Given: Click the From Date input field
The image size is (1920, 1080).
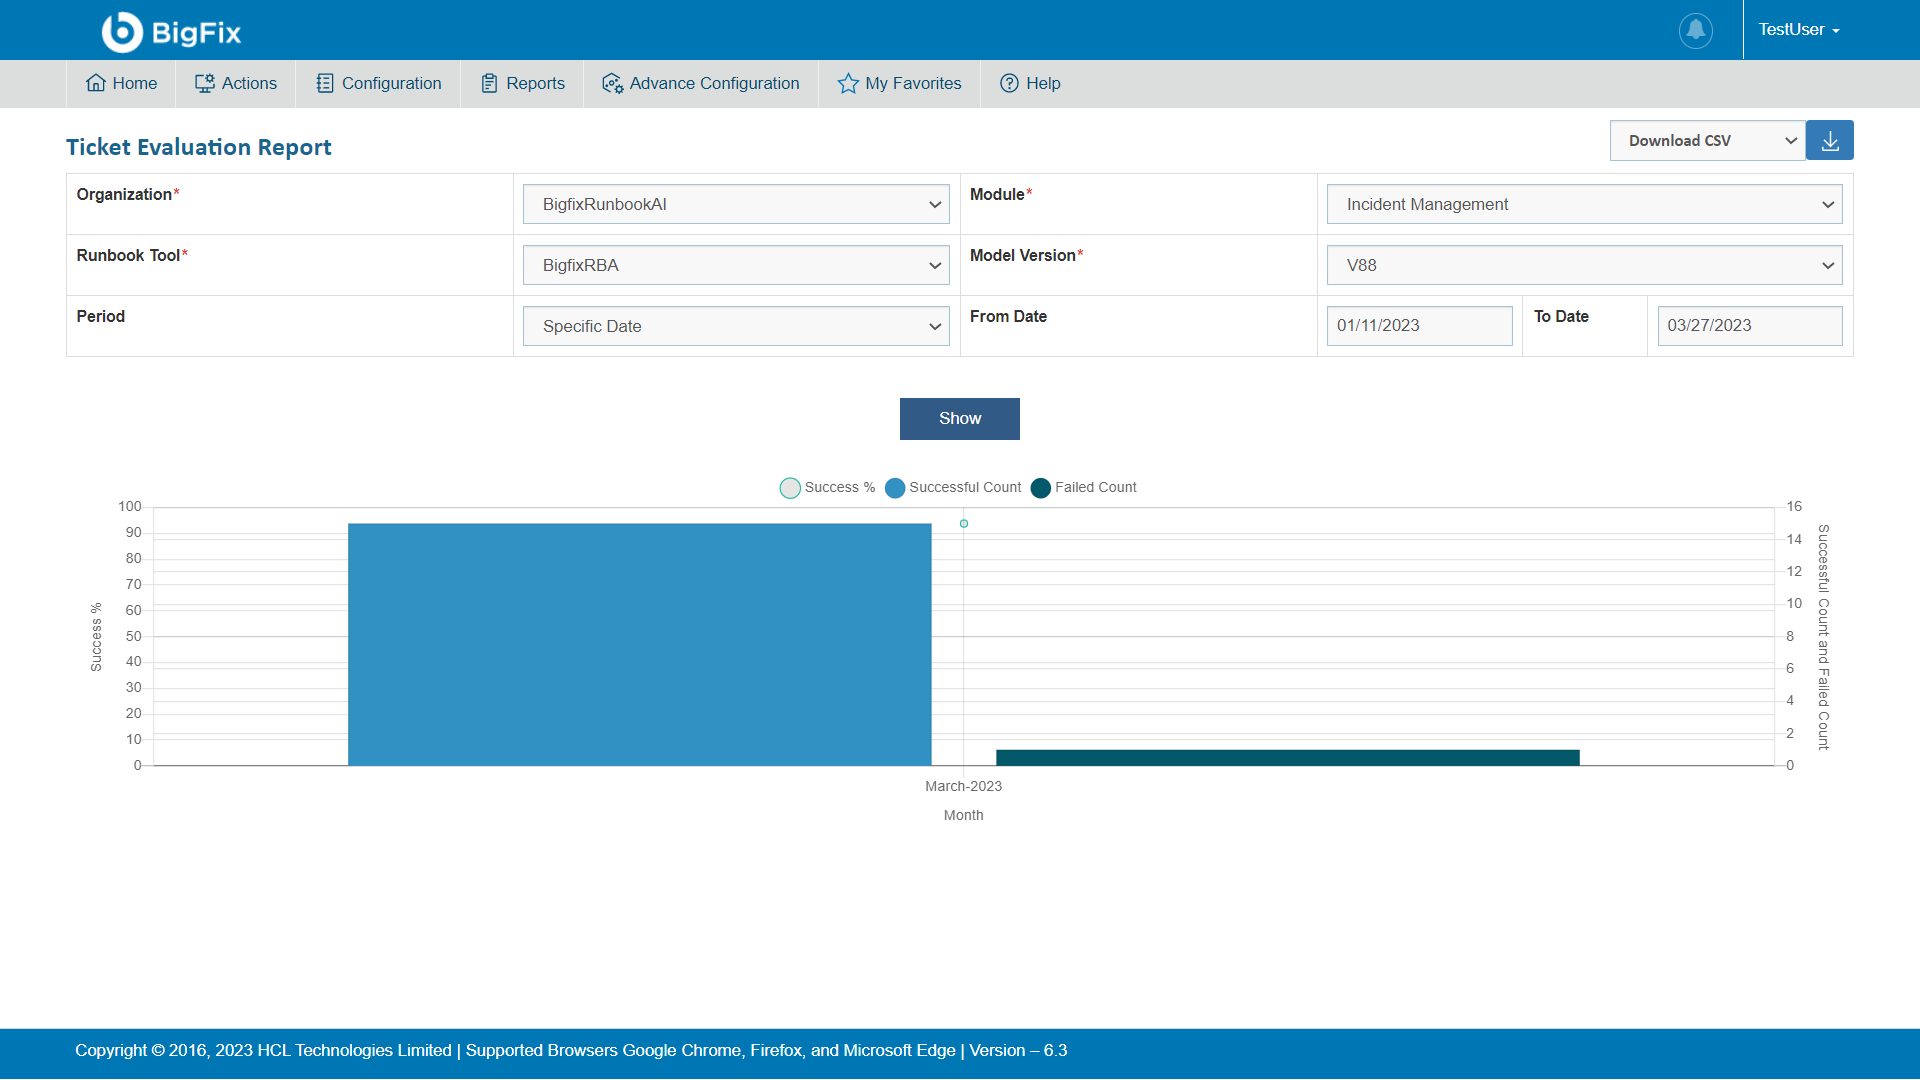Looking at the screenshot, I should pos(1419,326).
